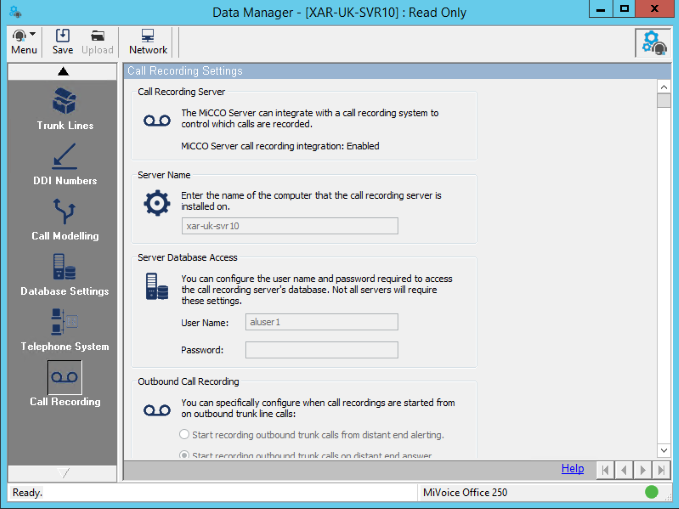Go to Database Settings
Viewport: 679px width, 509px height.
click(65, 273)
